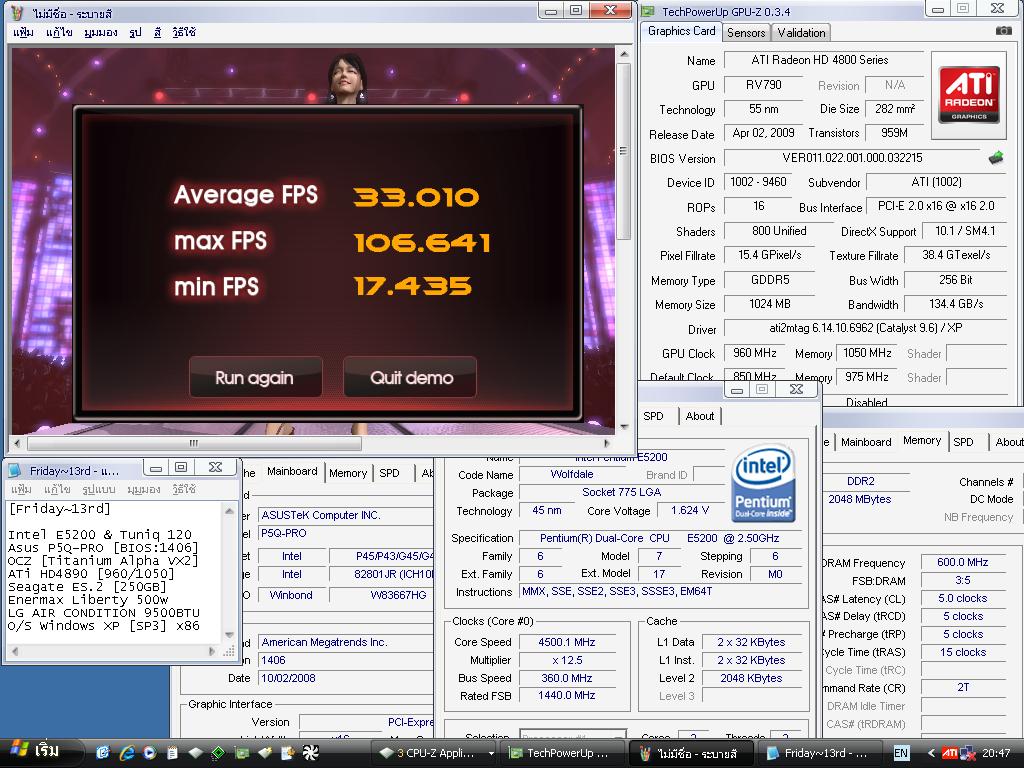This screenshot has width=1024, height=768.
Task: Click the BIOS save chip icon in GPU-Z
Action: (x=996, y=157)
